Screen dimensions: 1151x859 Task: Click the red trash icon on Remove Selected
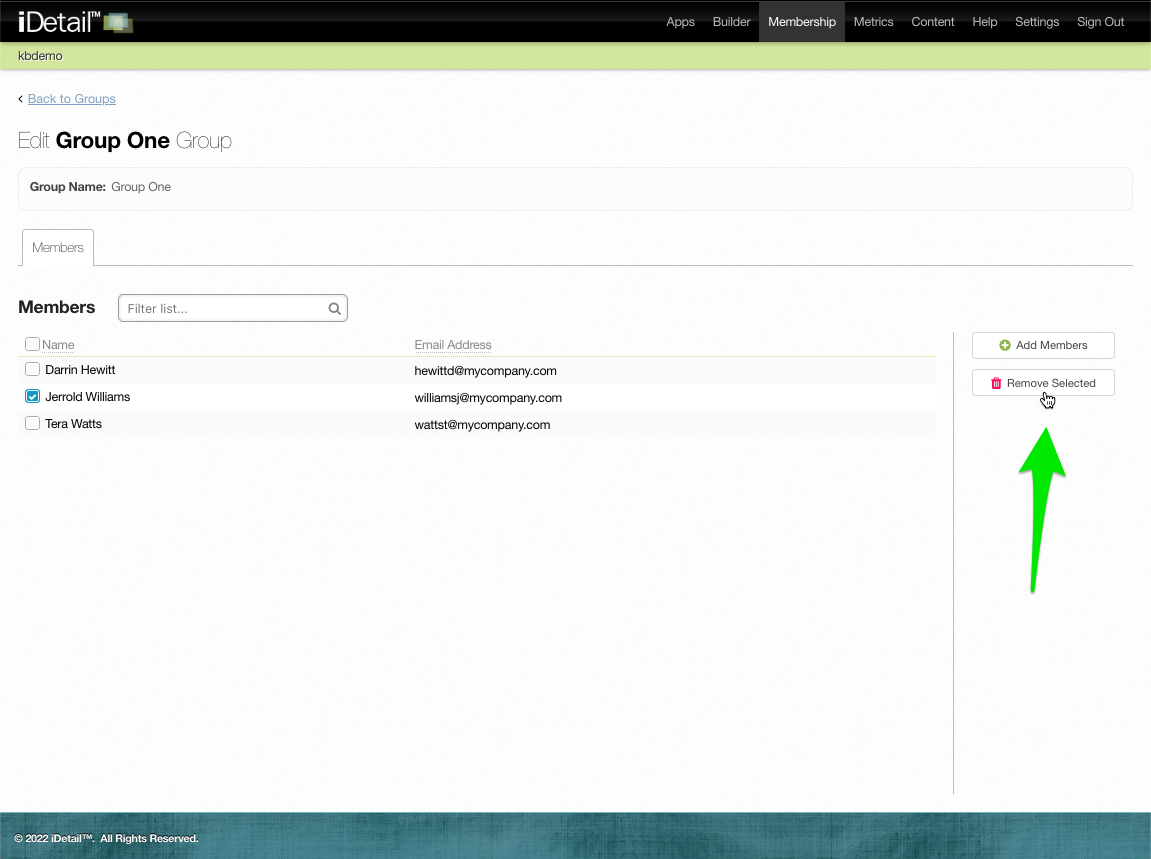(995, 383)
